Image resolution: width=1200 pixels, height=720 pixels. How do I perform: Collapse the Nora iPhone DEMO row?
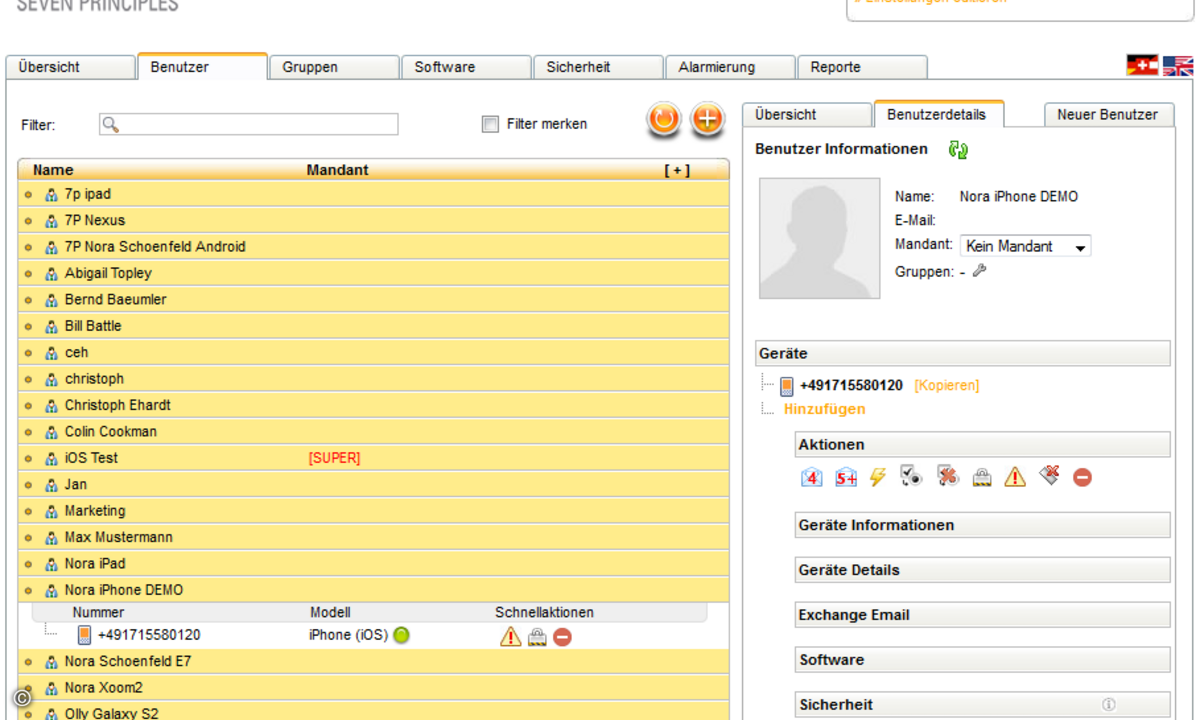pos(28,590)
